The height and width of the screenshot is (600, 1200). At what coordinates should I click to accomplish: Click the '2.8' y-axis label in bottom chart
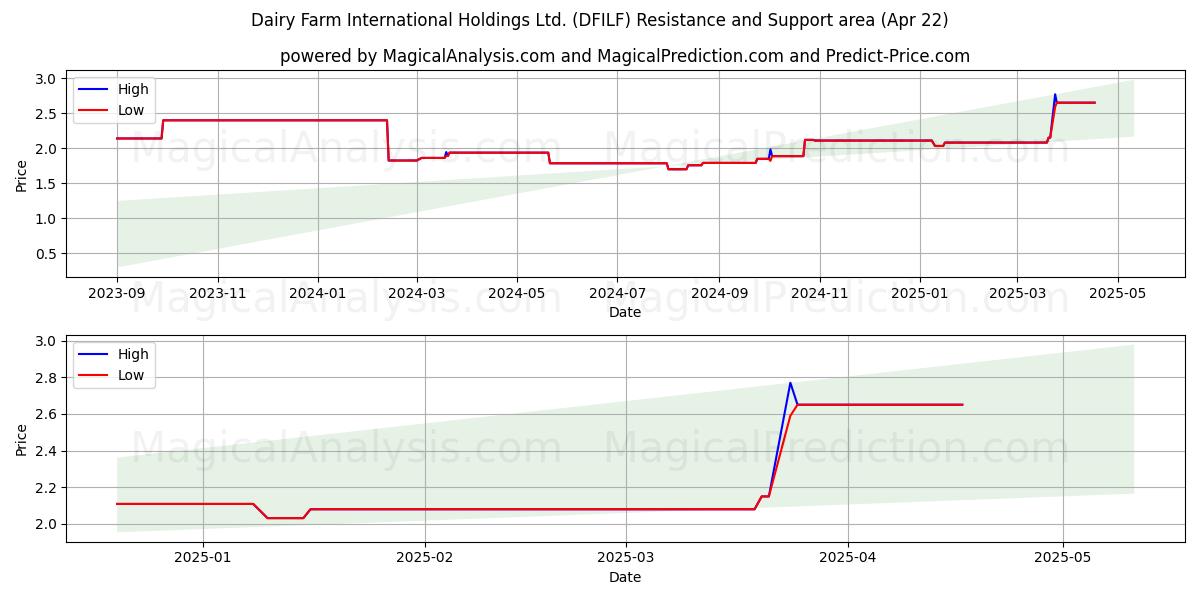click(45, 378)
